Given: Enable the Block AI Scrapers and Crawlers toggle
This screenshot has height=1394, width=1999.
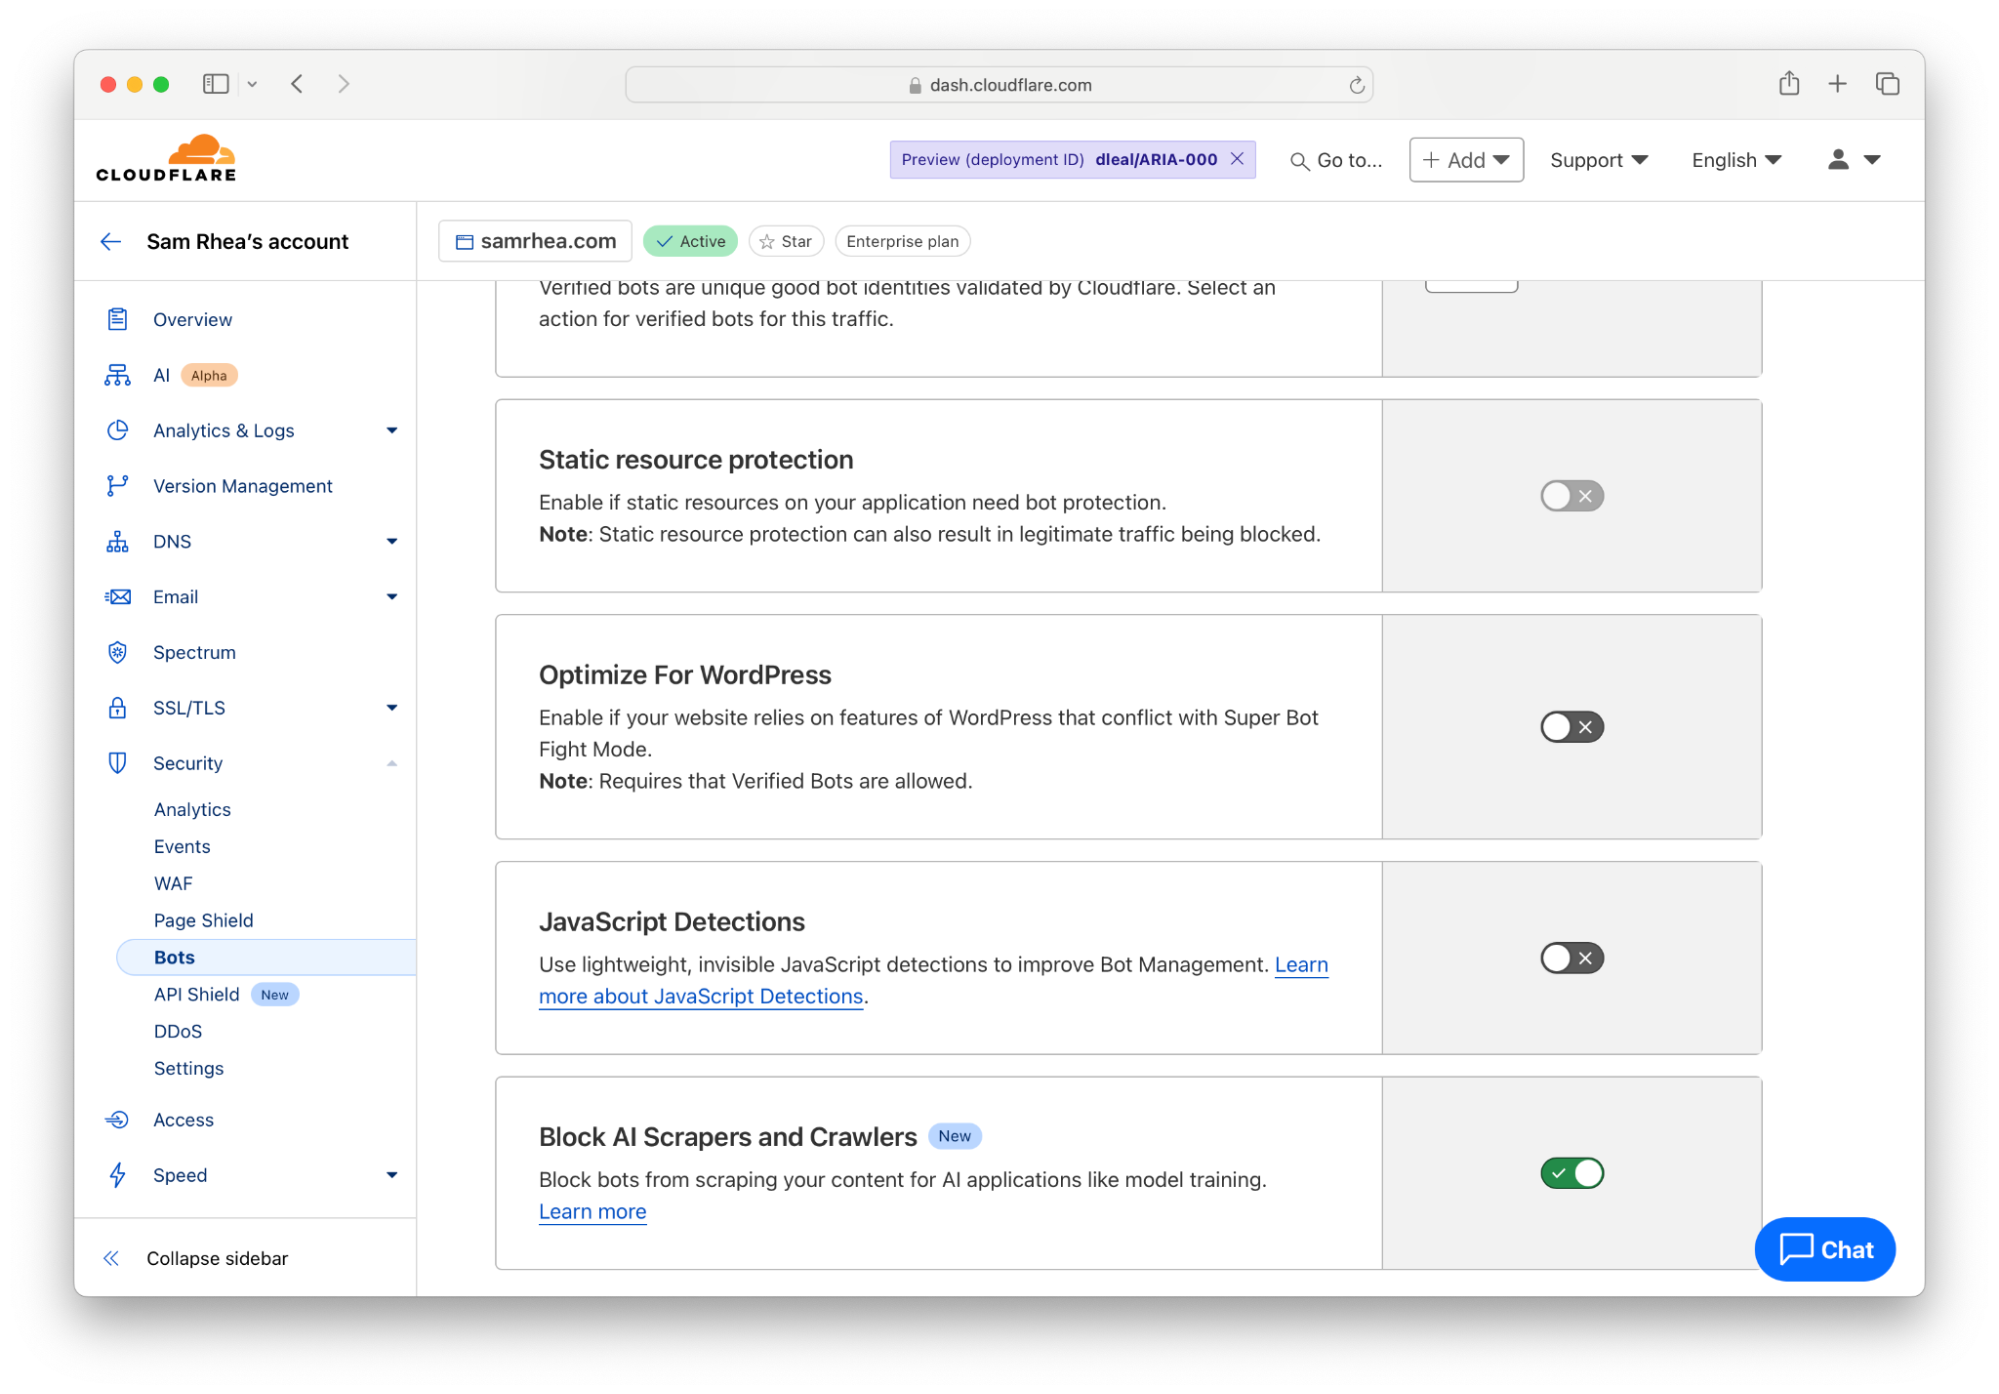Looking at the screenshot, I should click(1572, 1171).
